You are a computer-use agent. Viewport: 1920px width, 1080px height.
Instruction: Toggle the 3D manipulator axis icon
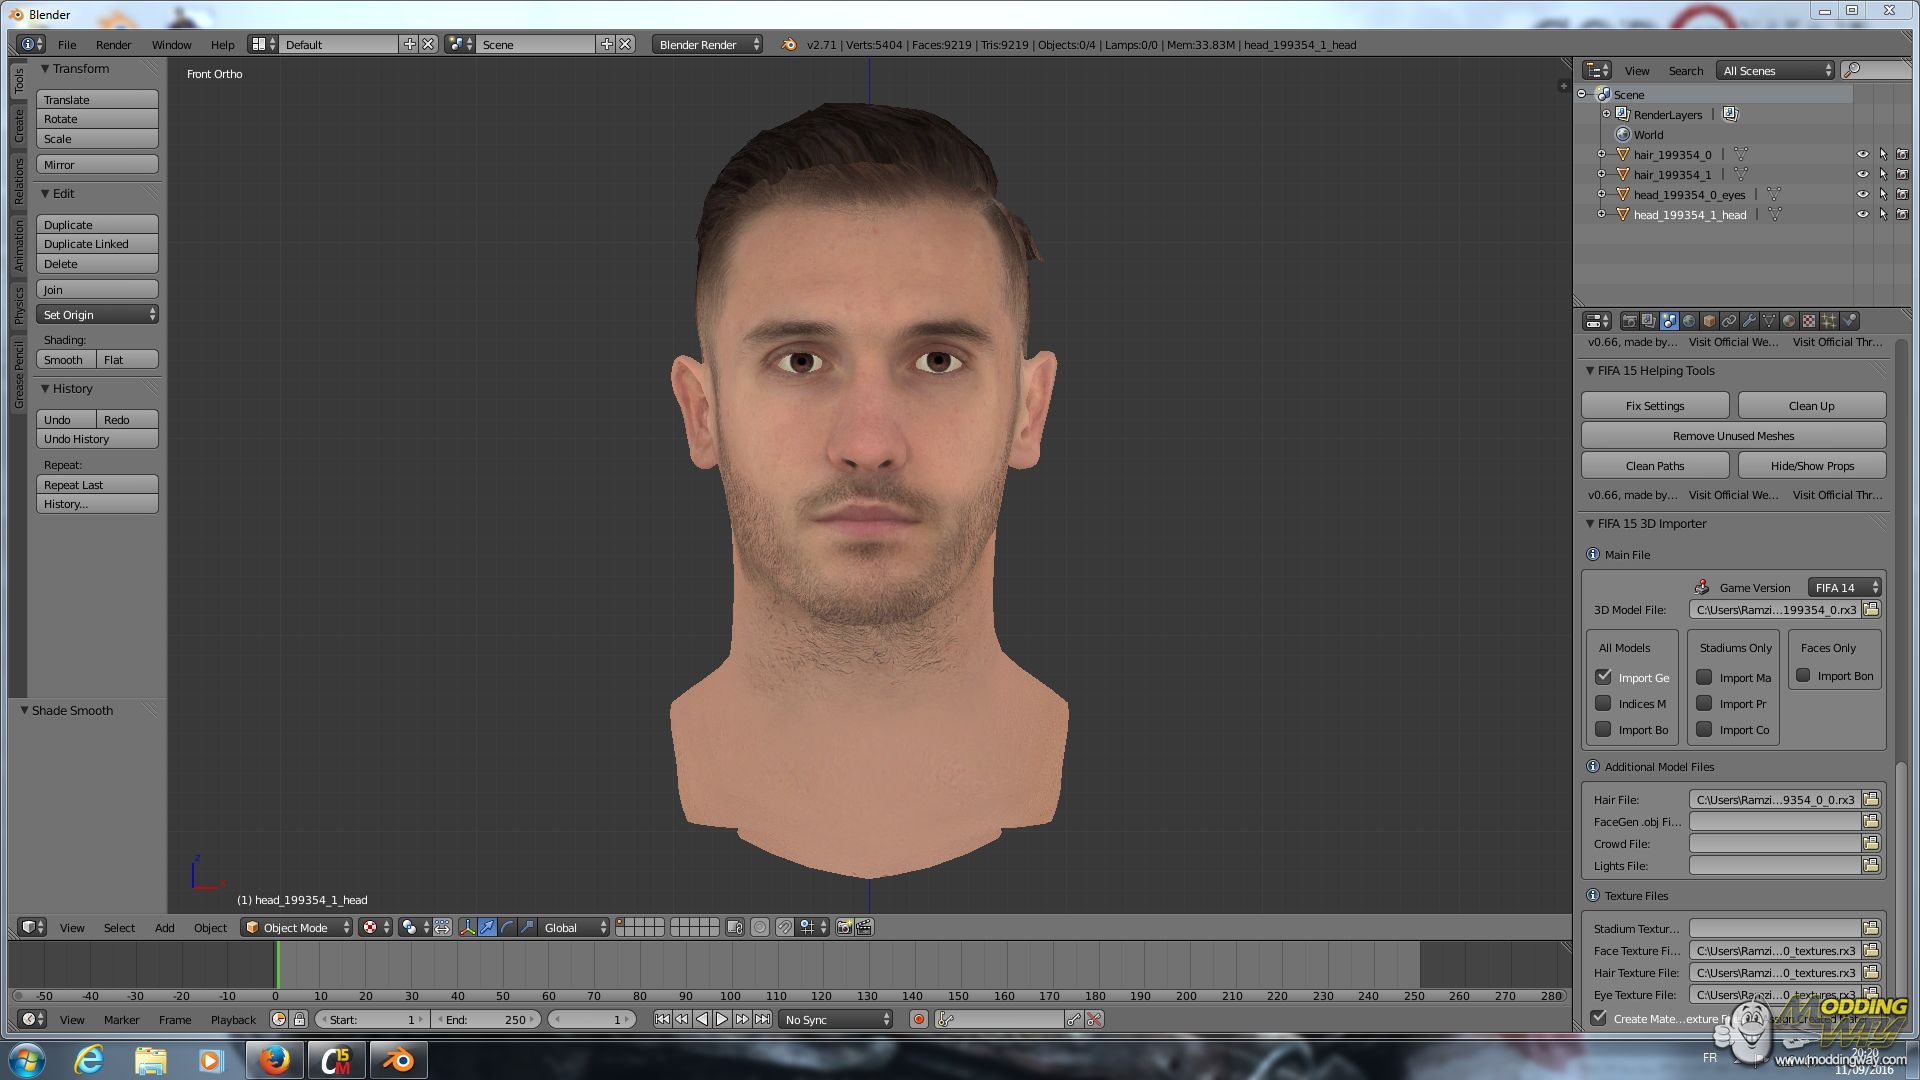click(467, 927)
